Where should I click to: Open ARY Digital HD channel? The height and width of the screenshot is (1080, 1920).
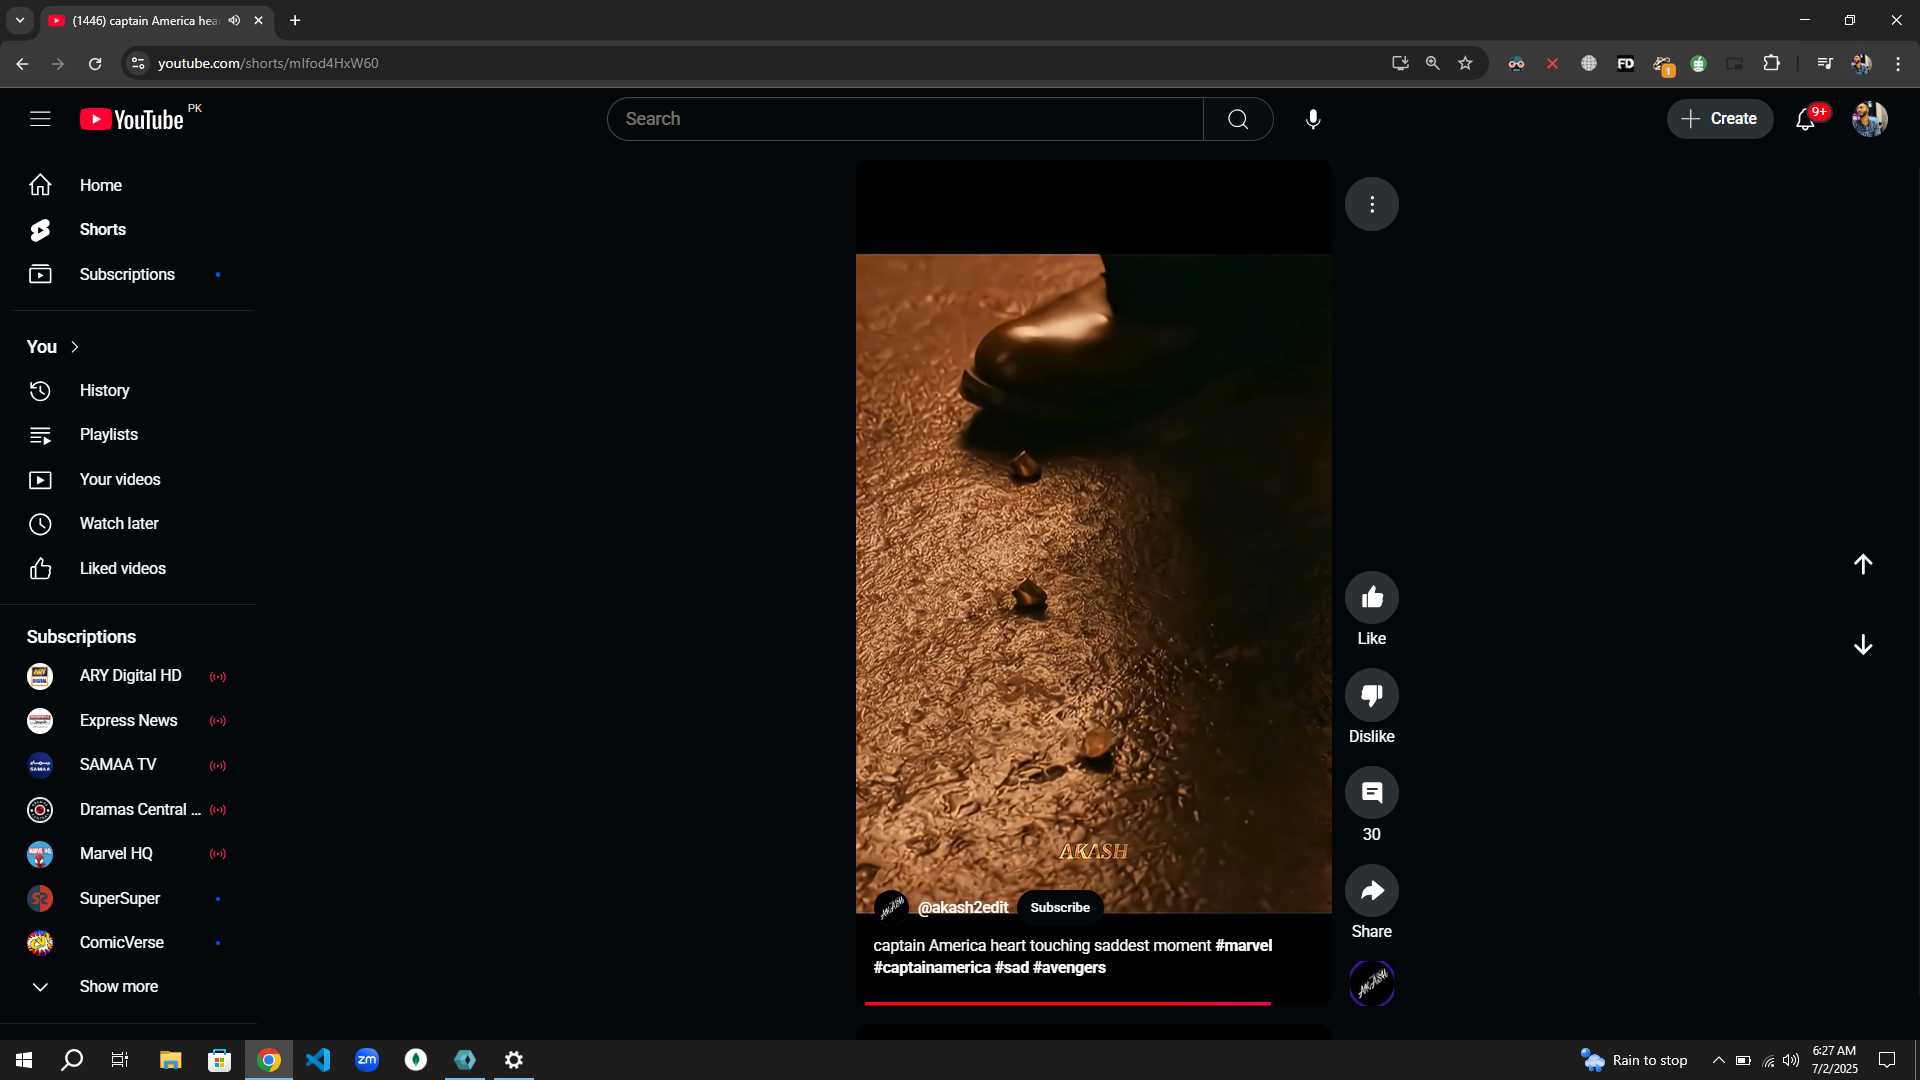pos(127,677)
